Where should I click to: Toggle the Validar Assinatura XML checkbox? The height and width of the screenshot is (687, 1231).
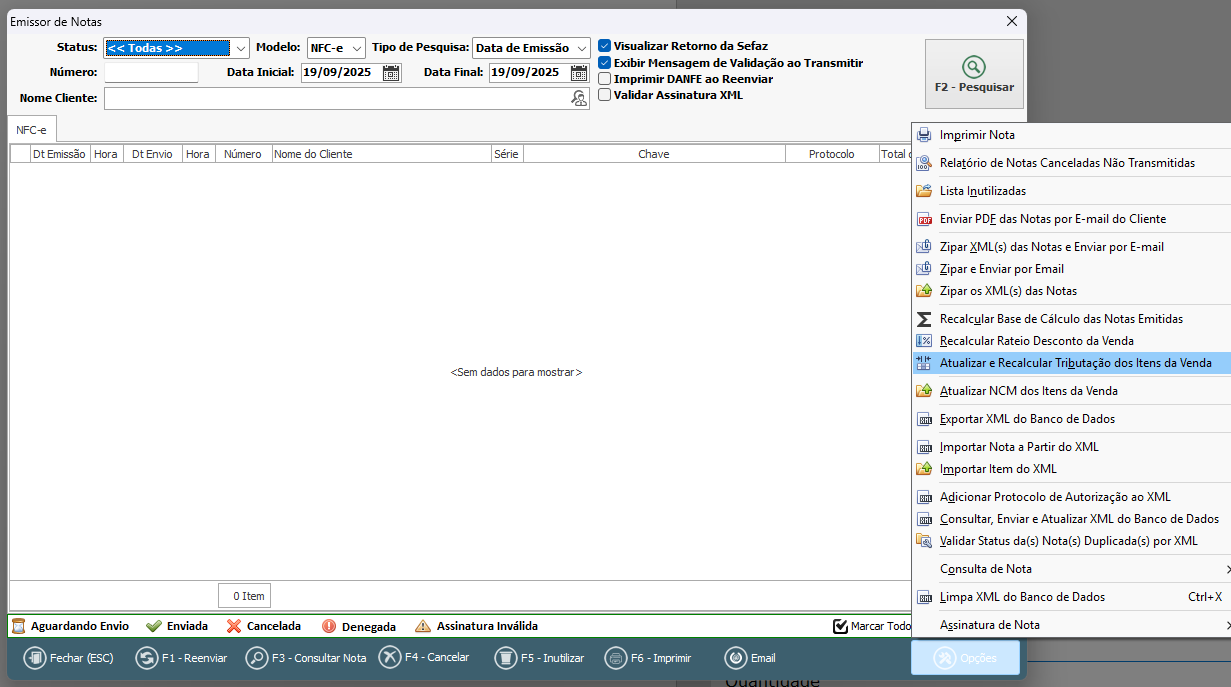(604, 95)
